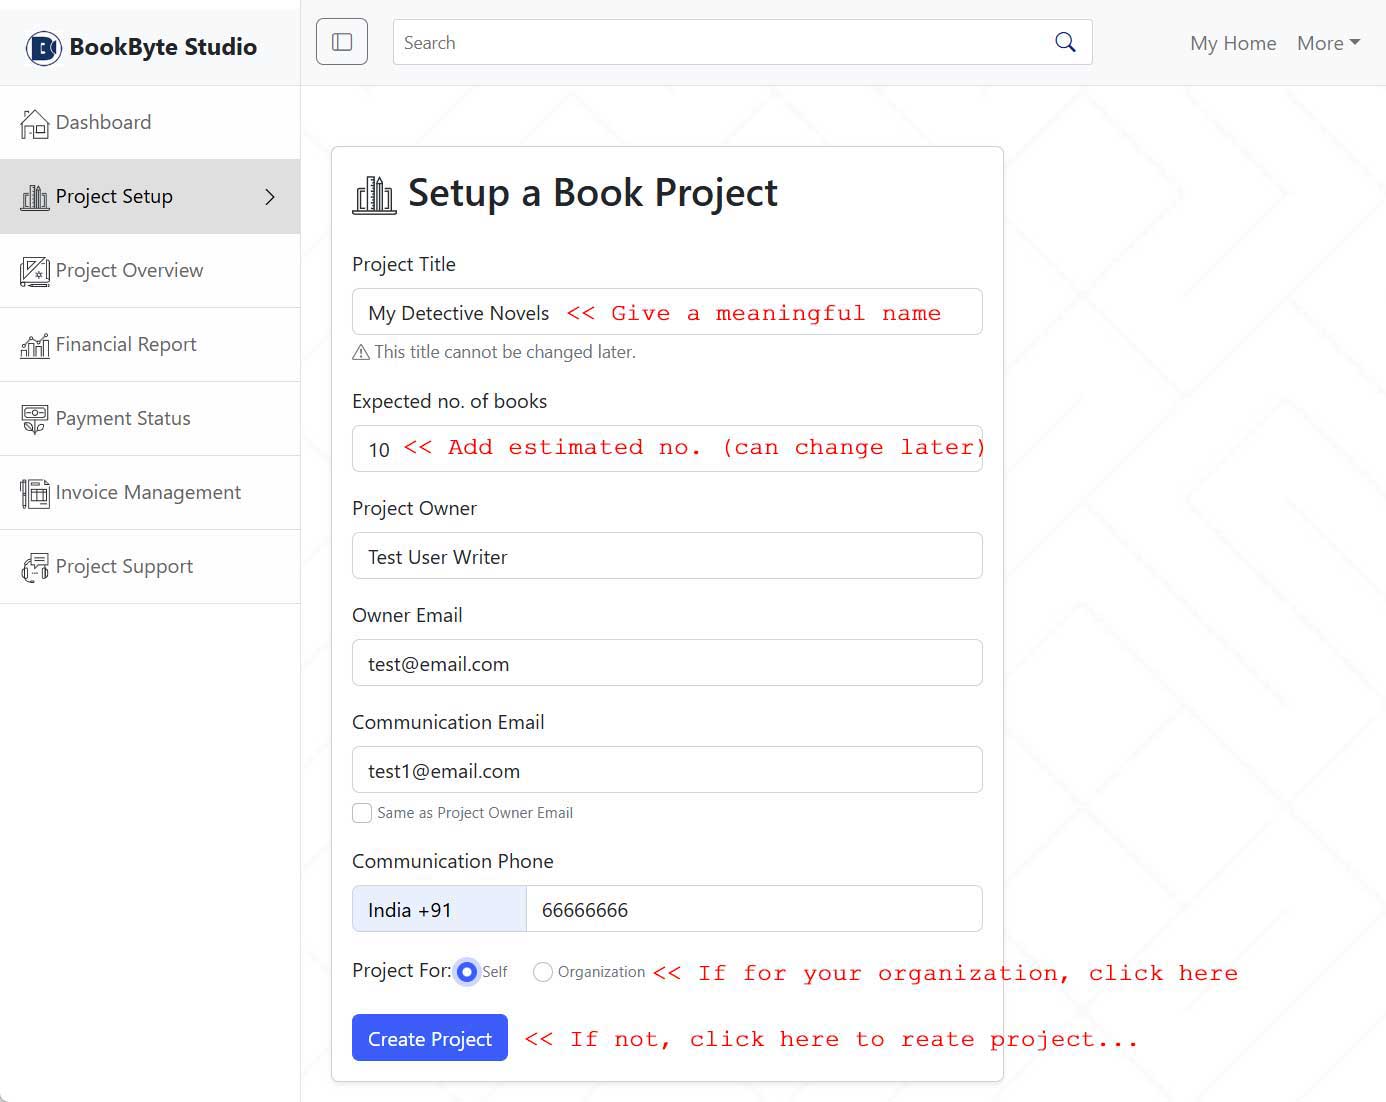Open the More dropdown menu
This screenshot has height=1102, width=1386.
(x=1328, y=43)
